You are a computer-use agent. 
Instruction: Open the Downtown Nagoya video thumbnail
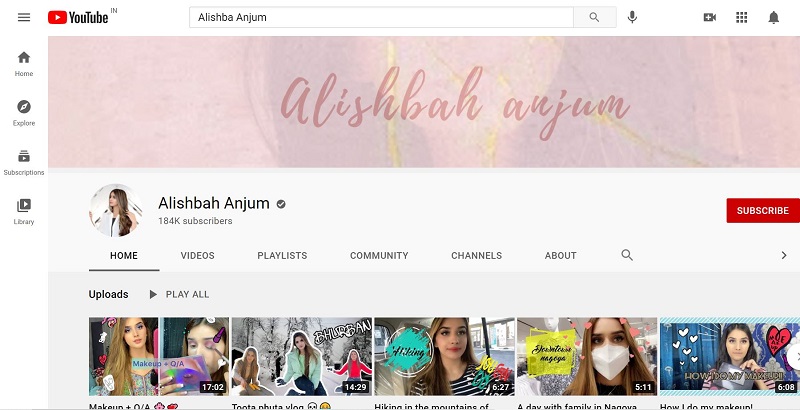(x=587, y=356)
